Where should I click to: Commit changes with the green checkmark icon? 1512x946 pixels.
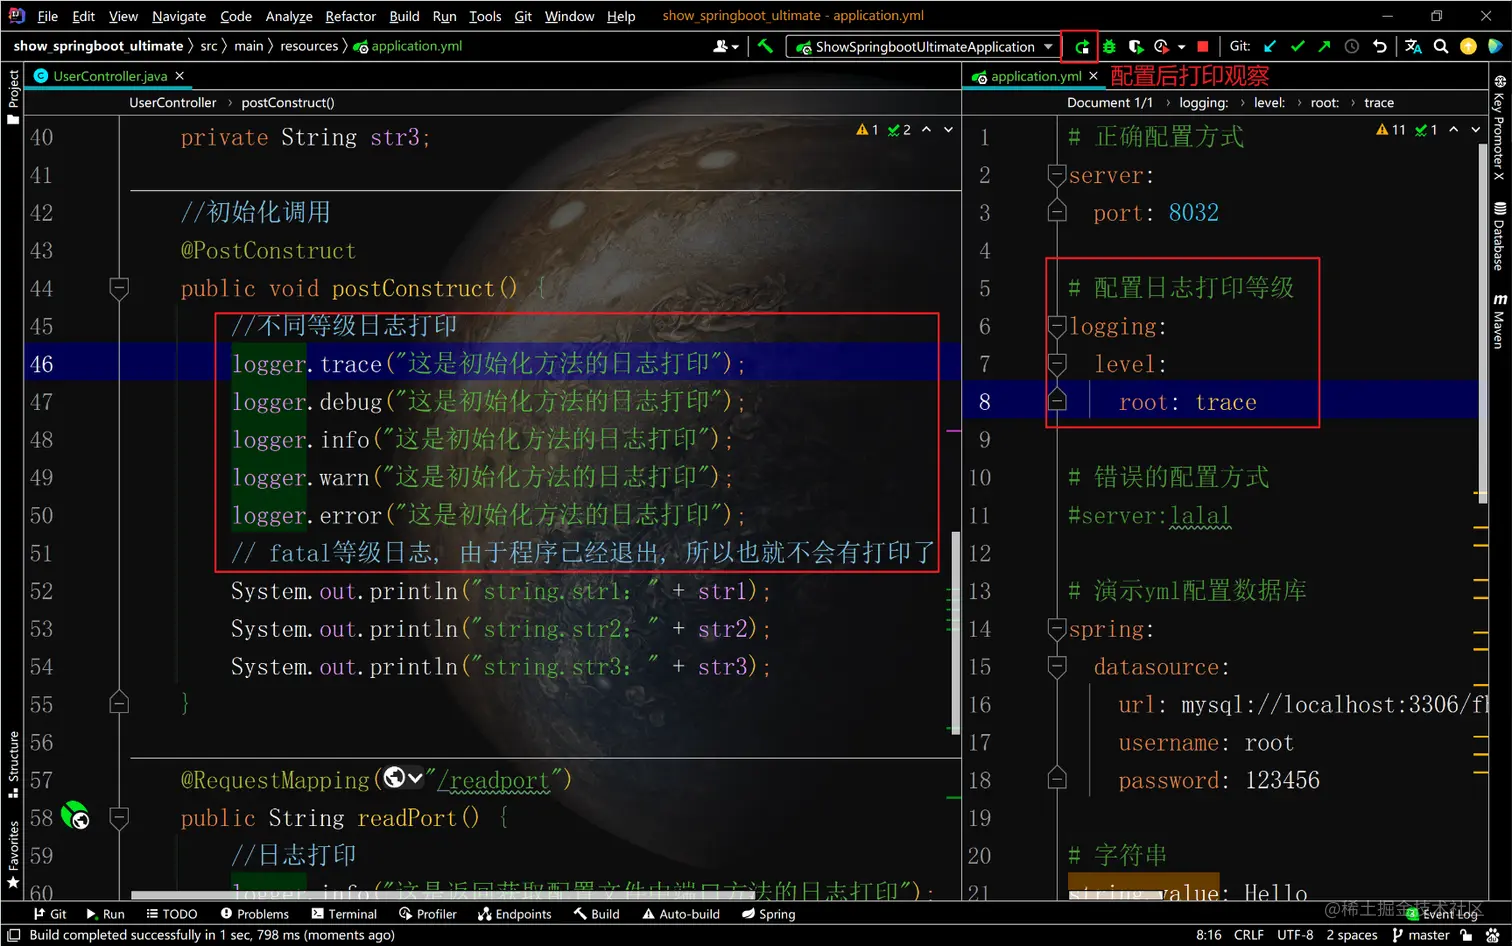(1297, 46)
